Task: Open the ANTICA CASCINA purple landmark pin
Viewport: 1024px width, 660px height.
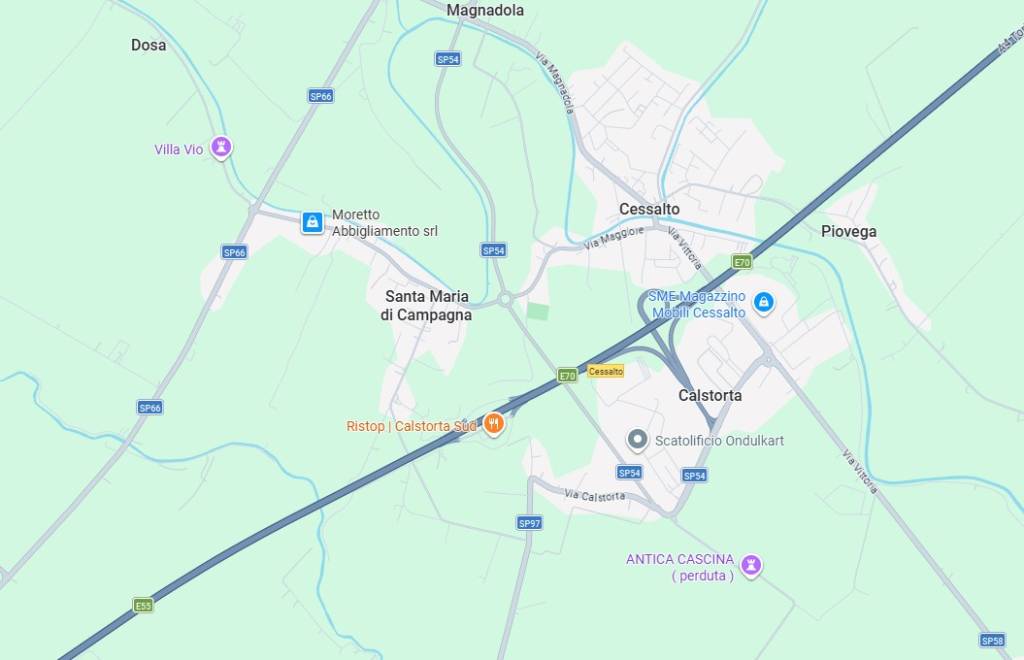Action: 751,565
